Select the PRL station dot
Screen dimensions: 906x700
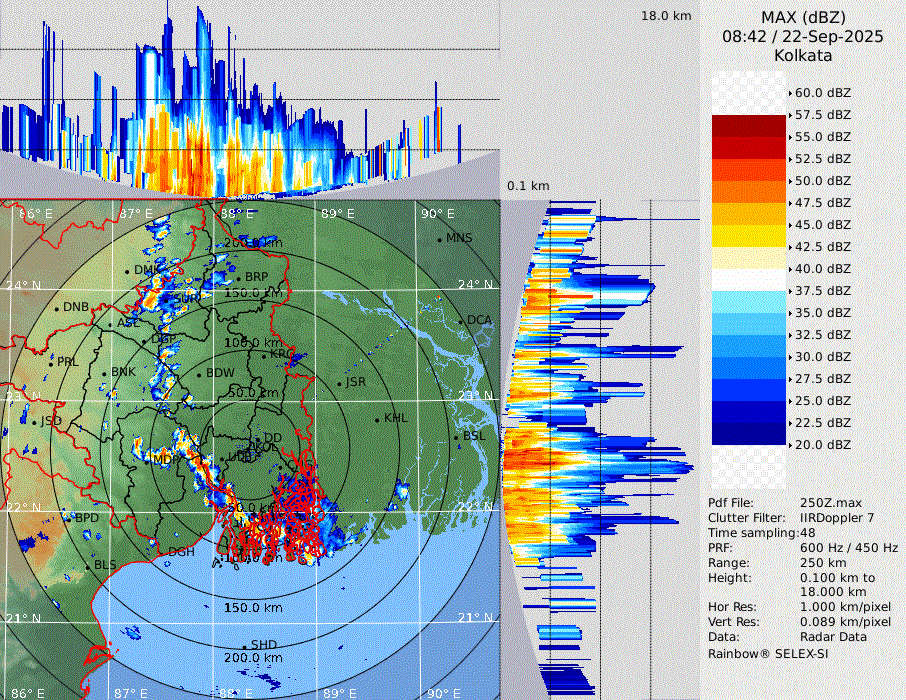[x=51, y=362]
